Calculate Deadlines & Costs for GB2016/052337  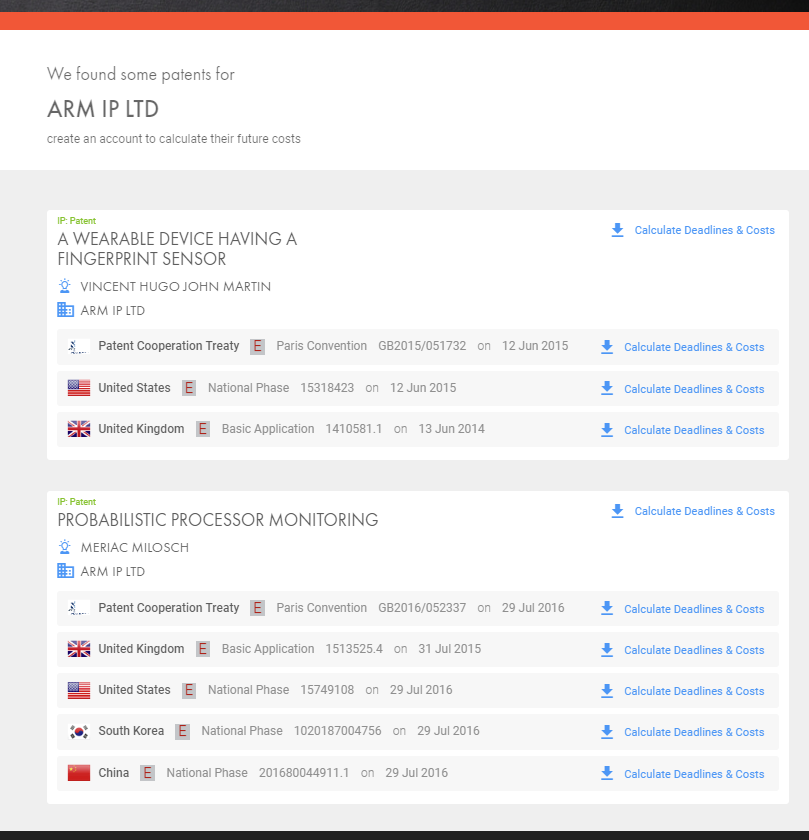[694, 609]
